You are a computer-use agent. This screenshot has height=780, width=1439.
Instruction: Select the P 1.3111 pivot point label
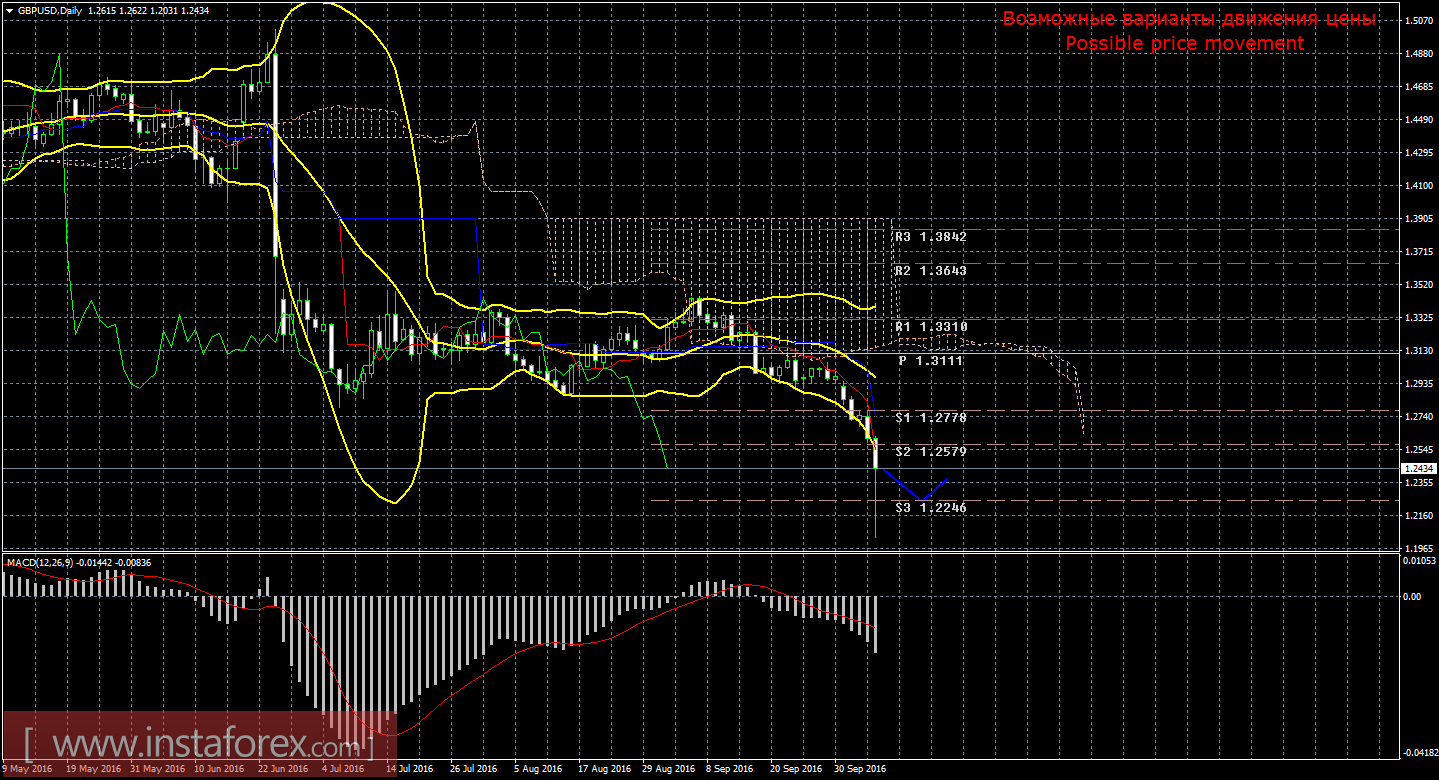tap(931, 360)
